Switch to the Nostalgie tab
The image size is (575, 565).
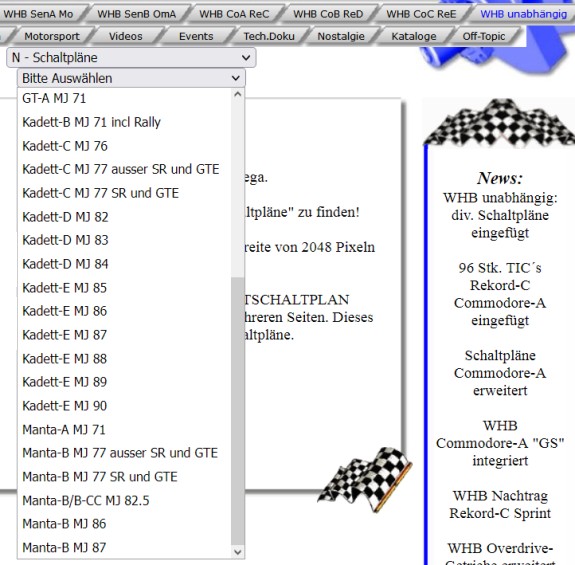click(x=341, y=36)
